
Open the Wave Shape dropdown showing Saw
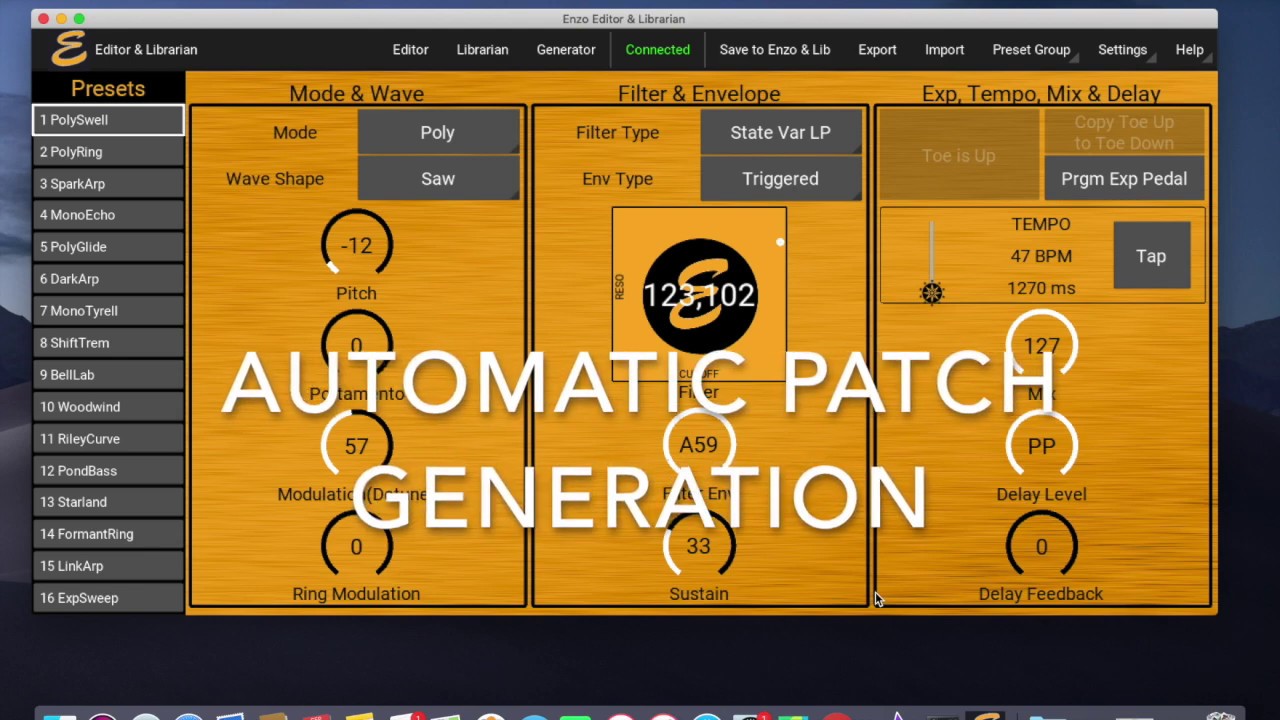438,178
